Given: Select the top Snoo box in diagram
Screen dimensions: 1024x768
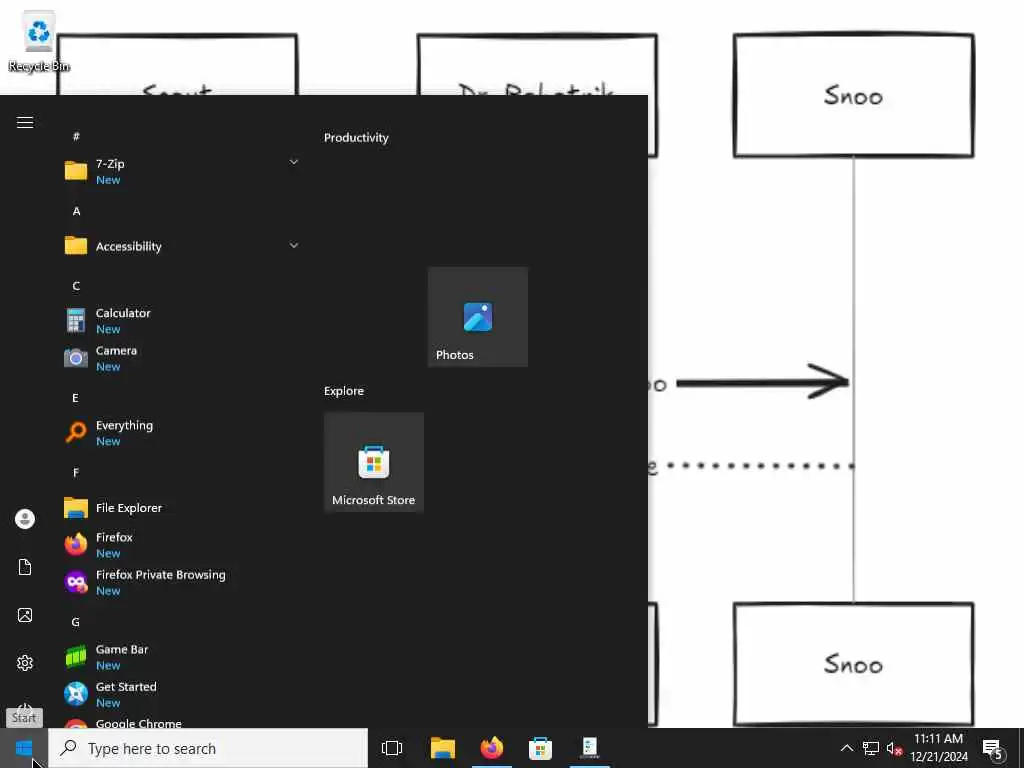Looking at the screenshot, I should coord(854,95).
